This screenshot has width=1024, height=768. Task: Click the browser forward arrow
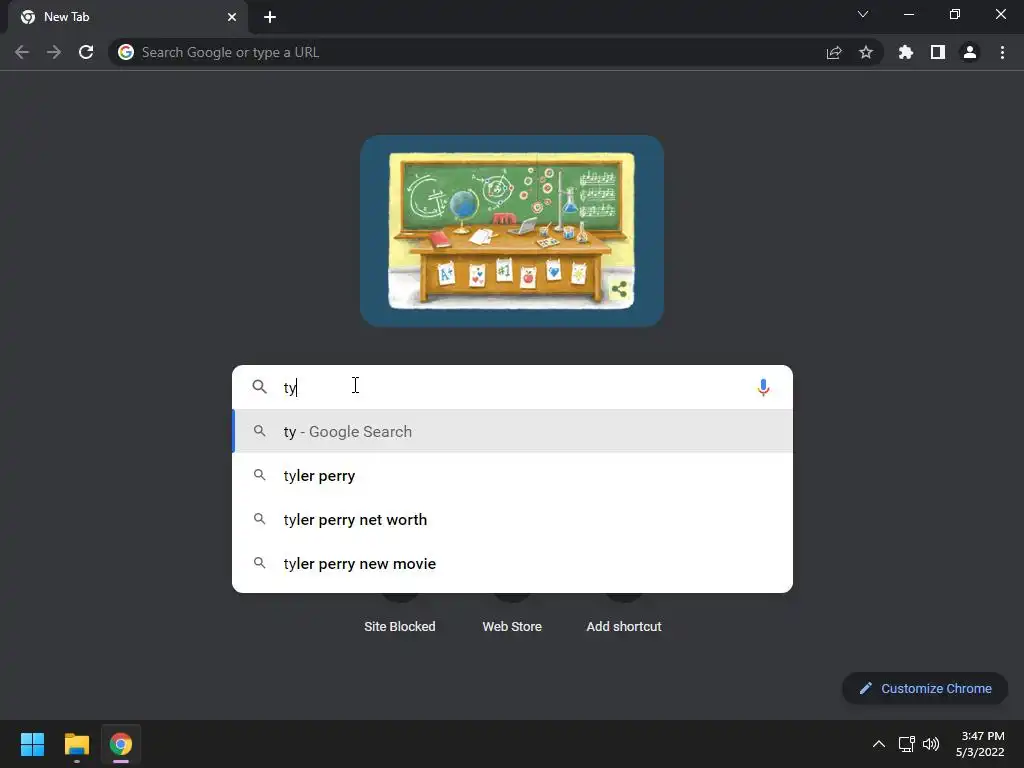coord(54,52)
